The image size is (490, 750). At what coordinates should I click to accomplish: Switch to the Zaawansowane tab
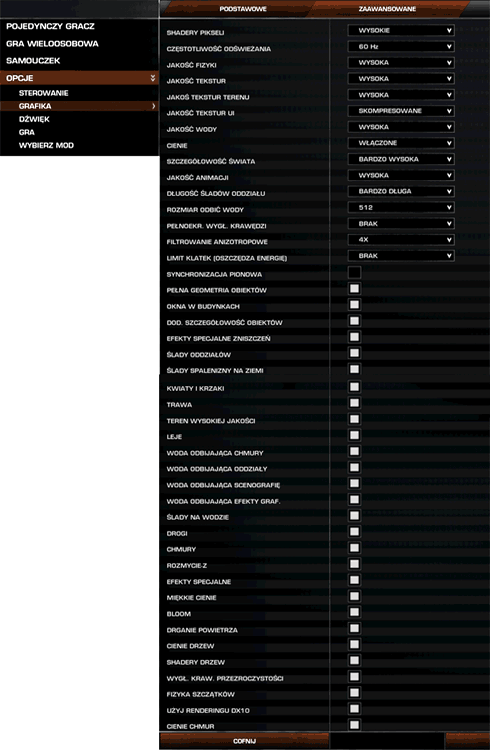click(x=388, y=9)
